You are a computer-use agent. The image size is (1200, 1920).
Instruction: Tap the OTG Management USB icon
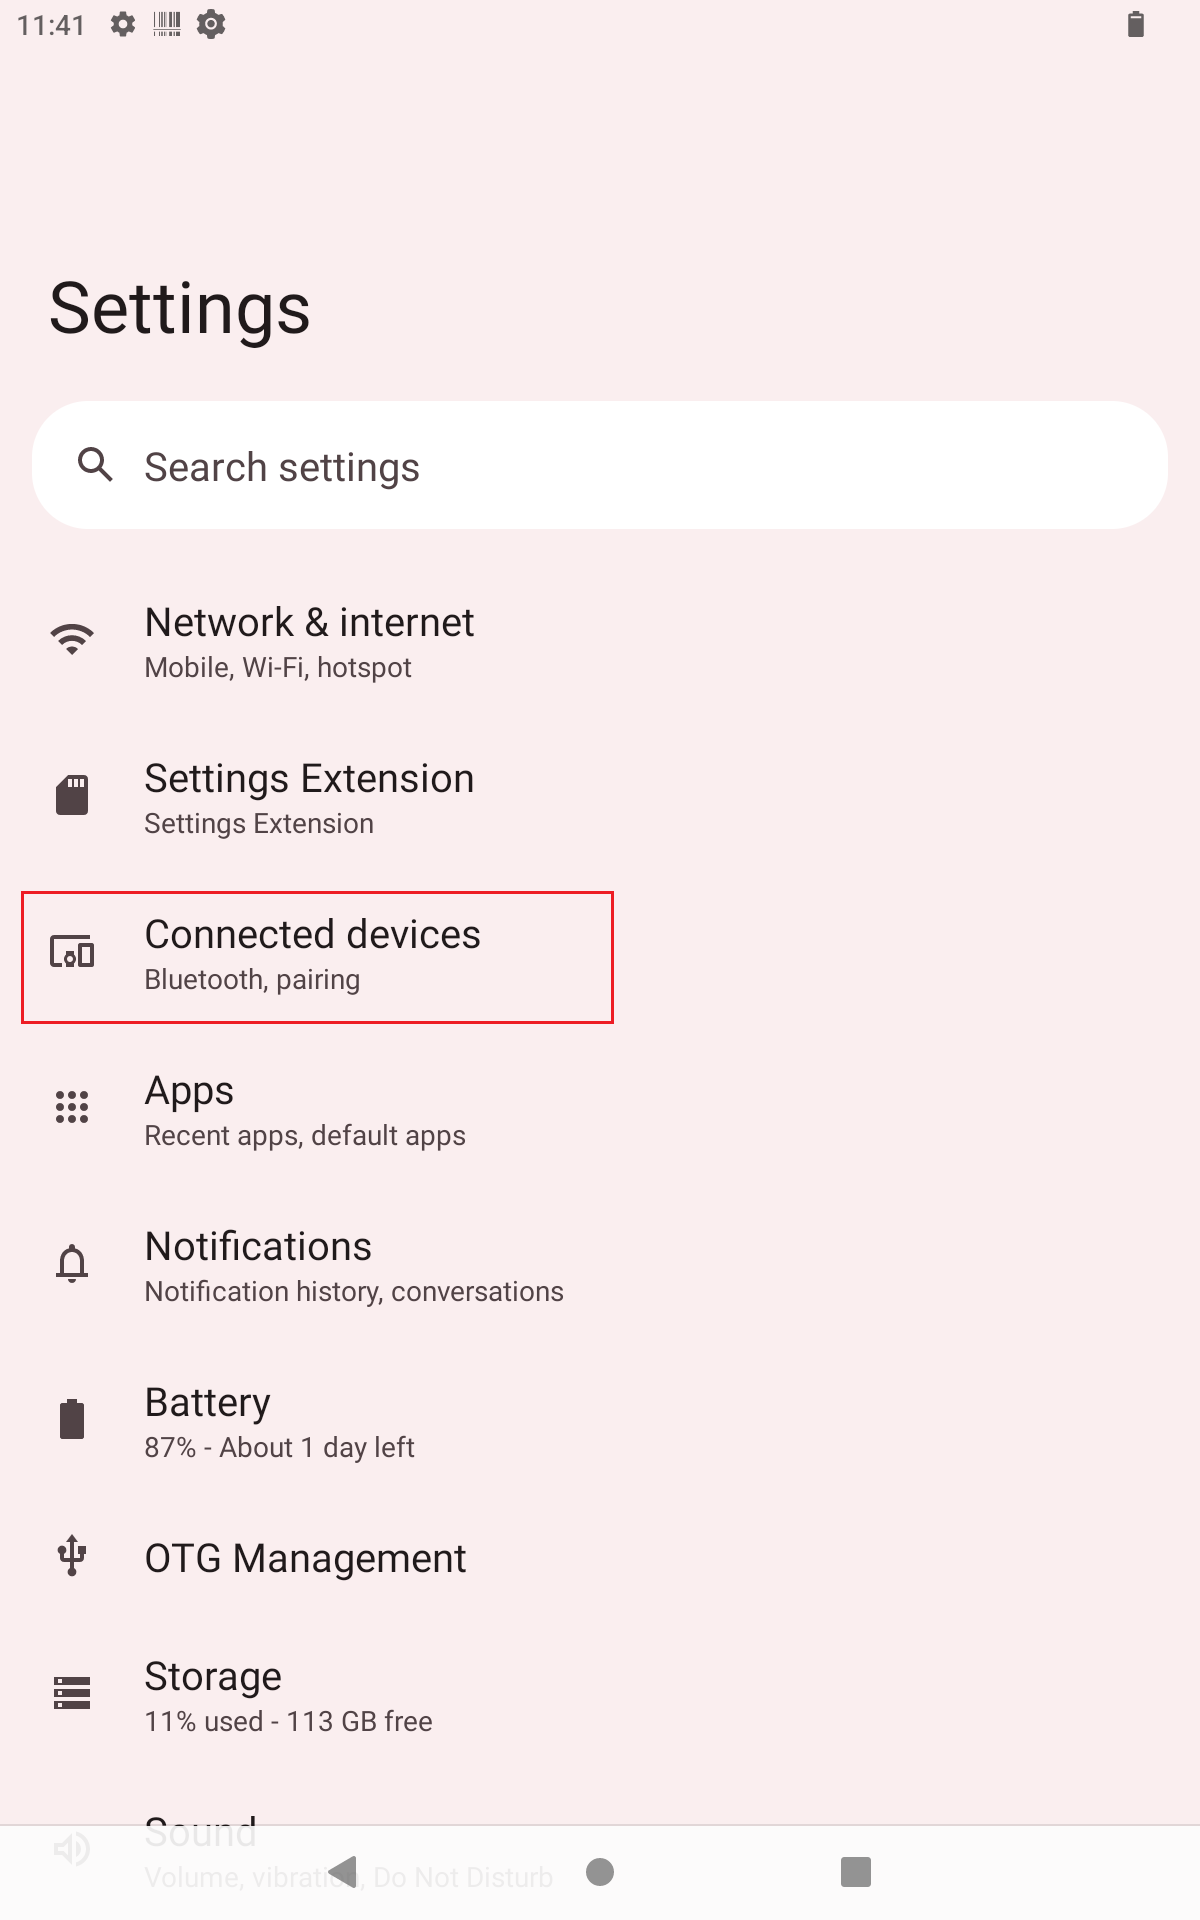pyautogui.click(x=72, y=1556)
